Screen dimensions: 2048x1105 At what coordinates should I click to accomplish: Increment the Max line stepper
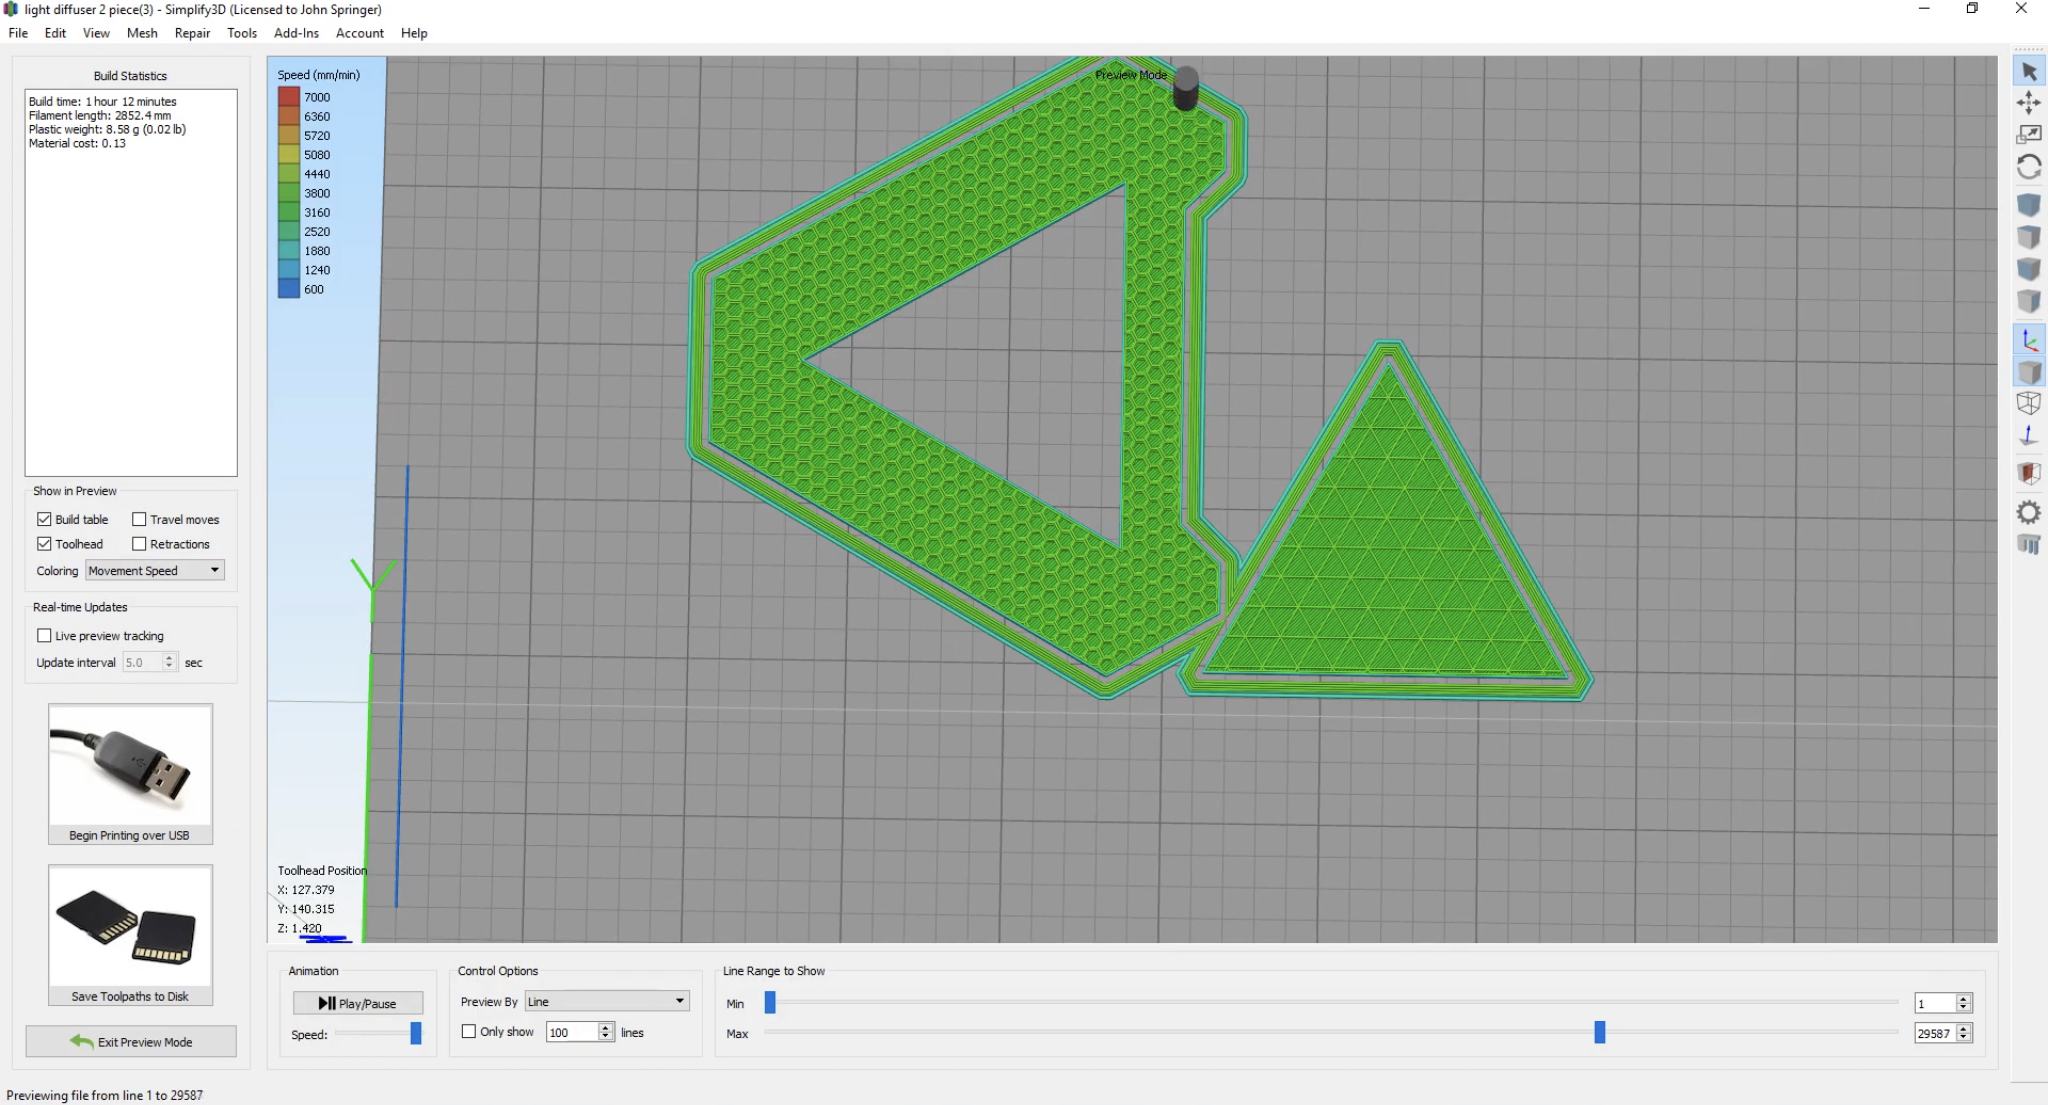pyautogui.click(x=1964, y=1028)
